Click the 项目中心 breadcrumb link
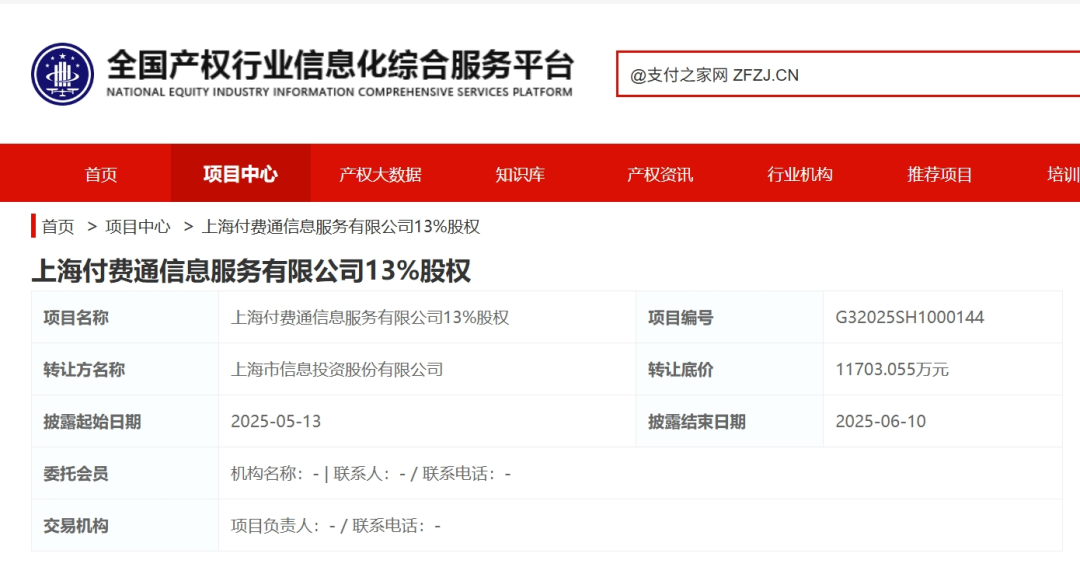Screen dimensions: 1080x567 click(x=138, y=227)
